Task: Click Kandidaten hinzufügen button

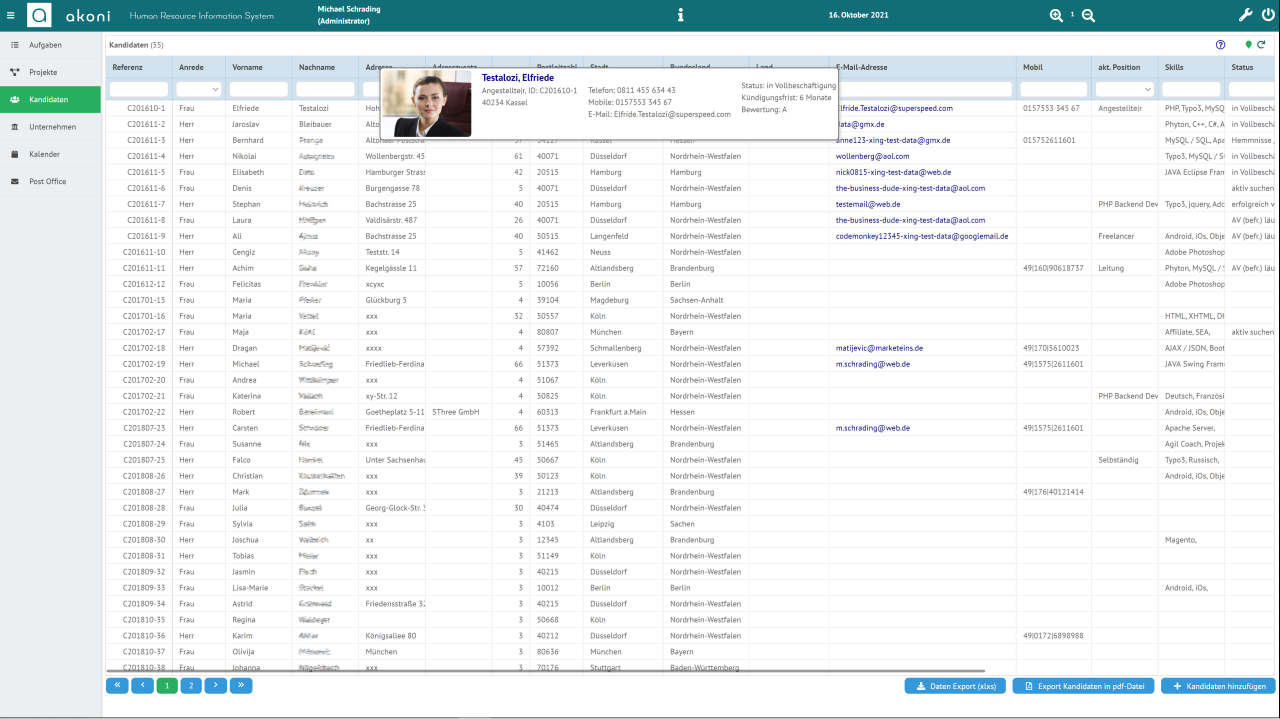Action: tap(1217, 685)
